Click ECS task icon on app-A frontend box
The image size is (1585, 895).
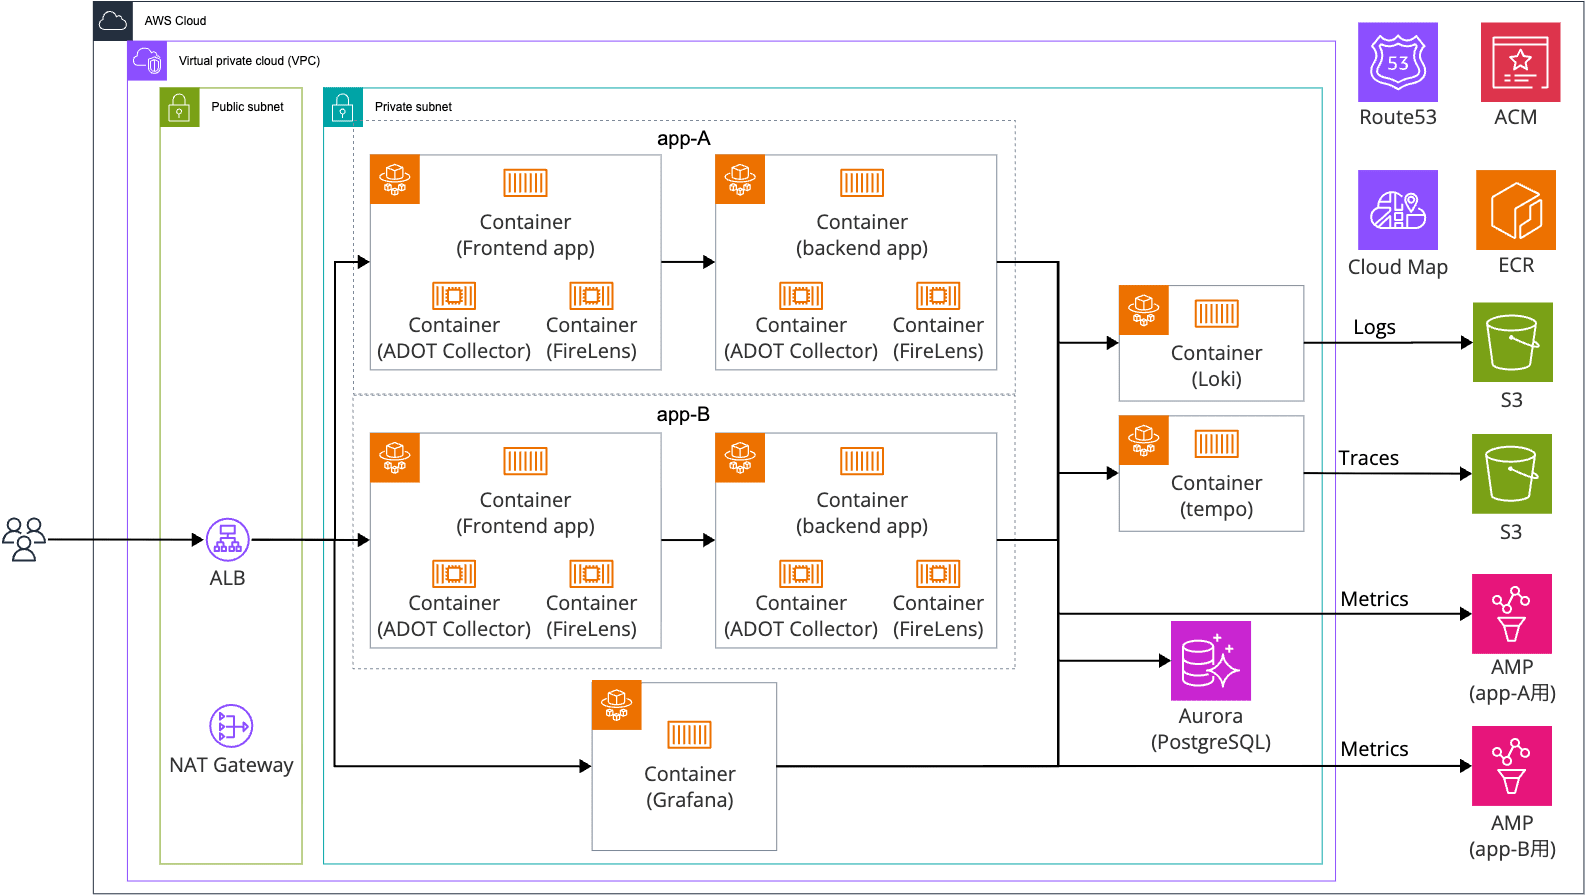coord(395,180)
